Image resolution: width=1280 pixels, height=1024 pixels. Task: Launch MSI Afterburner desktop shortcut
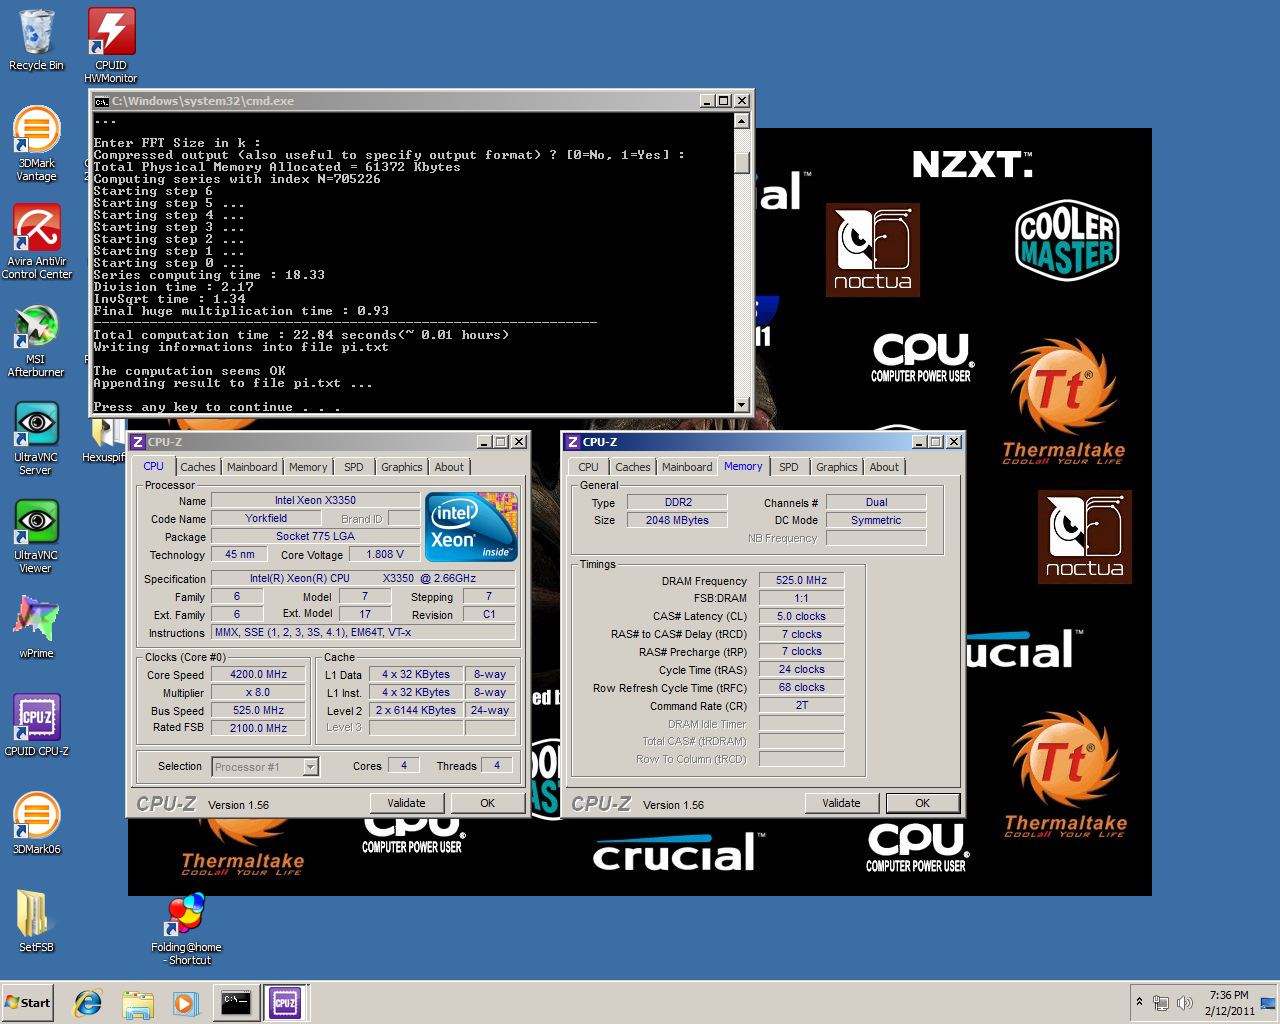click(36, 340)
